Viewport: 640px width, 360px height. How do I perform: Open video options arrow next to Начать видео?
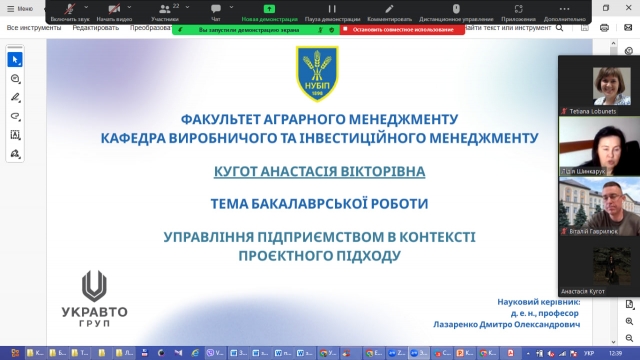pyautogui.click(x=129, y=7)
